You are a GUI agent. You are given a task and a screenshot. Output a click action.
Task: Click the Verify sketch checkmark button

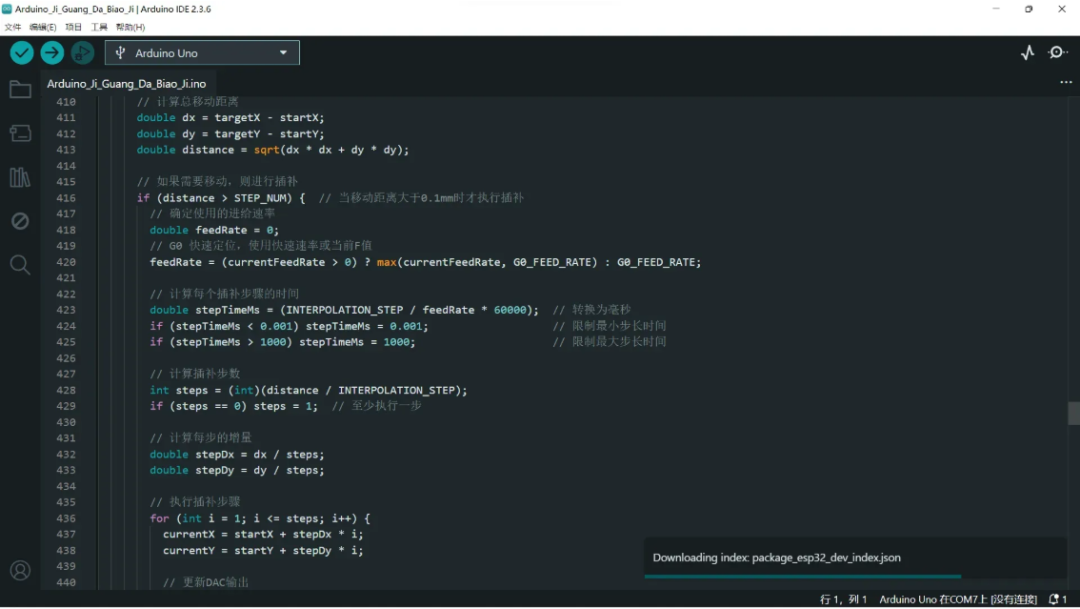22,53
